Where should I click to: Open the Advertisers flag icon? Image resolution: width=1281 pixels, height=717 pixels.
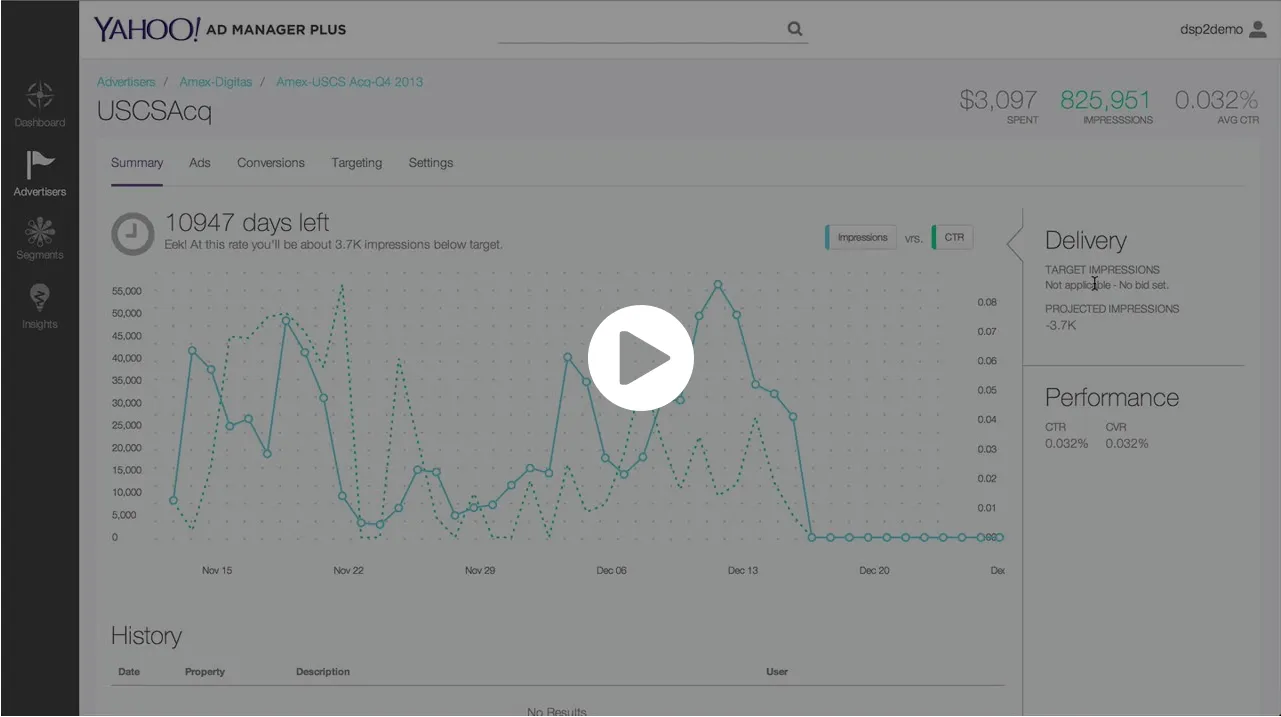40,164
